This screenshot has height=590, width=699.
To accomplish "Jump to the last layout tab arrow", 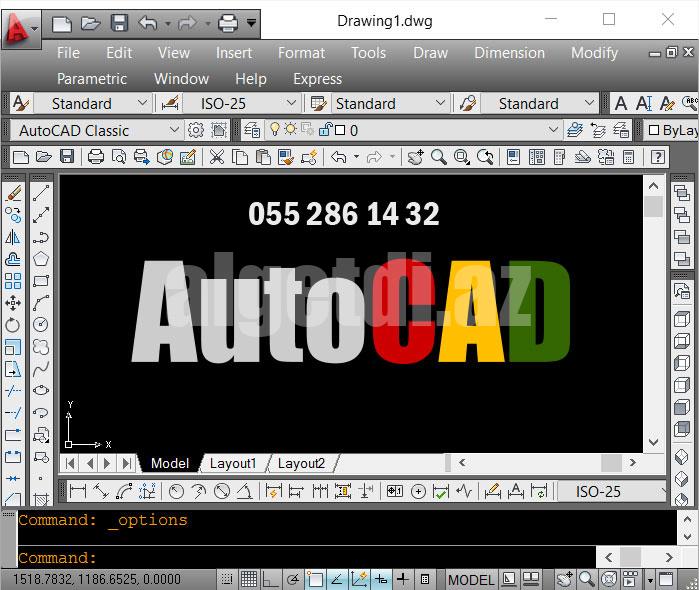I will [127, 463].
